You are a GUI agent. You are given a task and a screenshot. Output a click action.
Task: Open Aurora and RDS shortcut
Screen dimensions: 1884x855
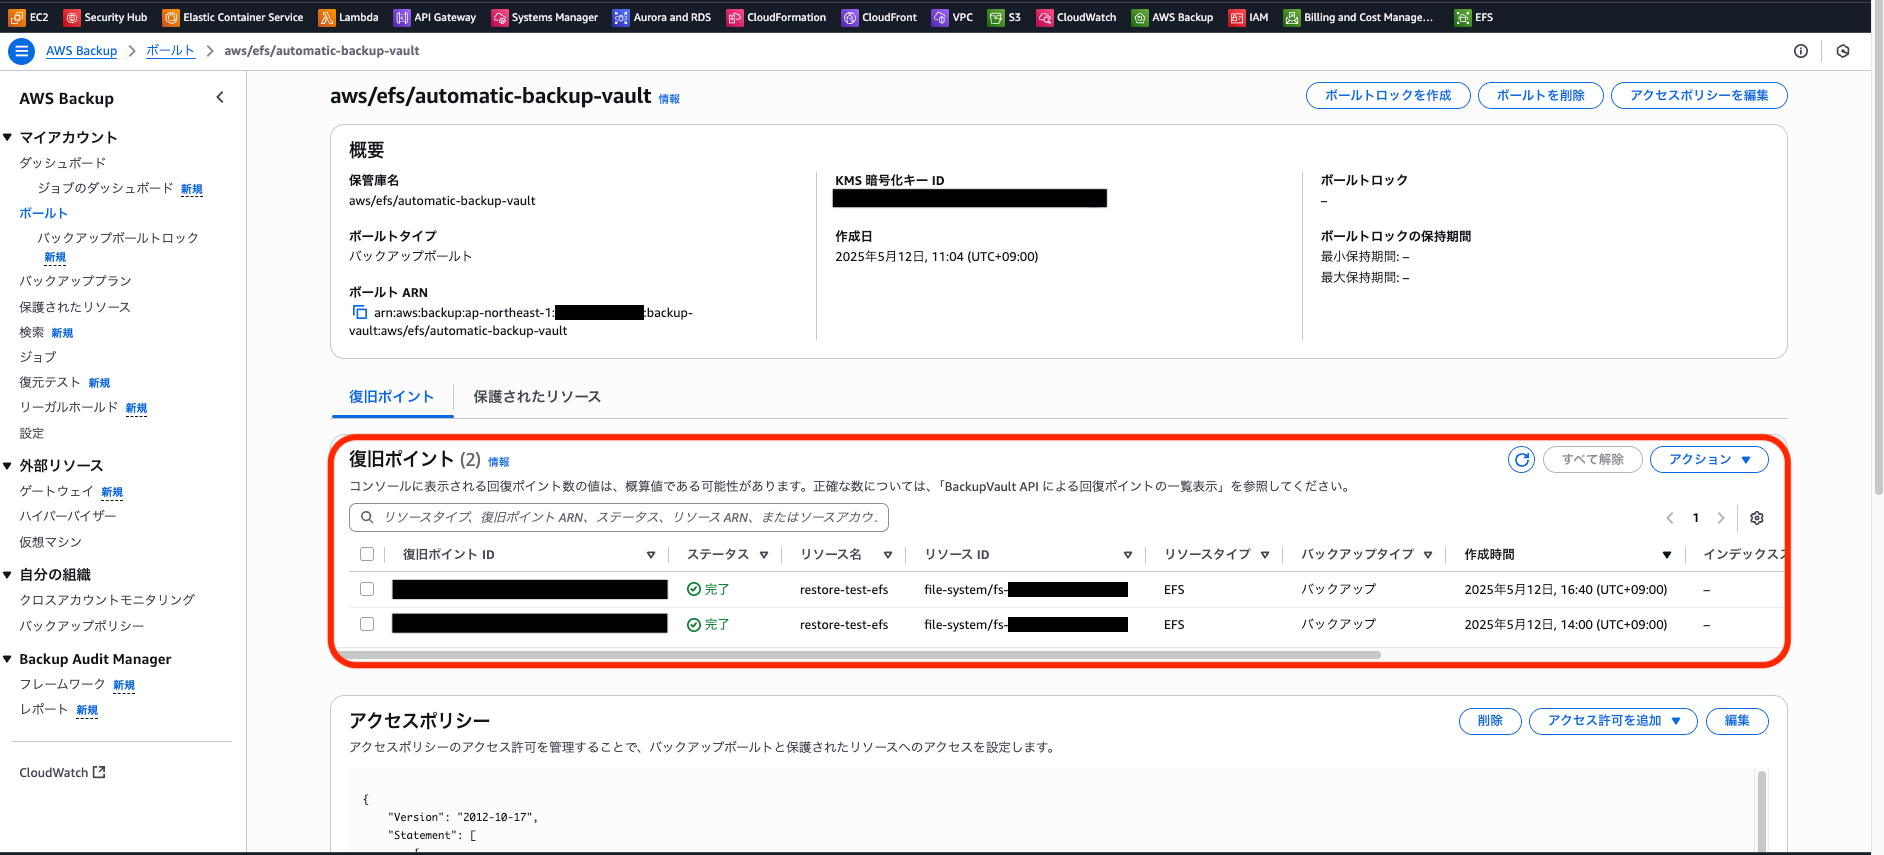tap(662, 17)
